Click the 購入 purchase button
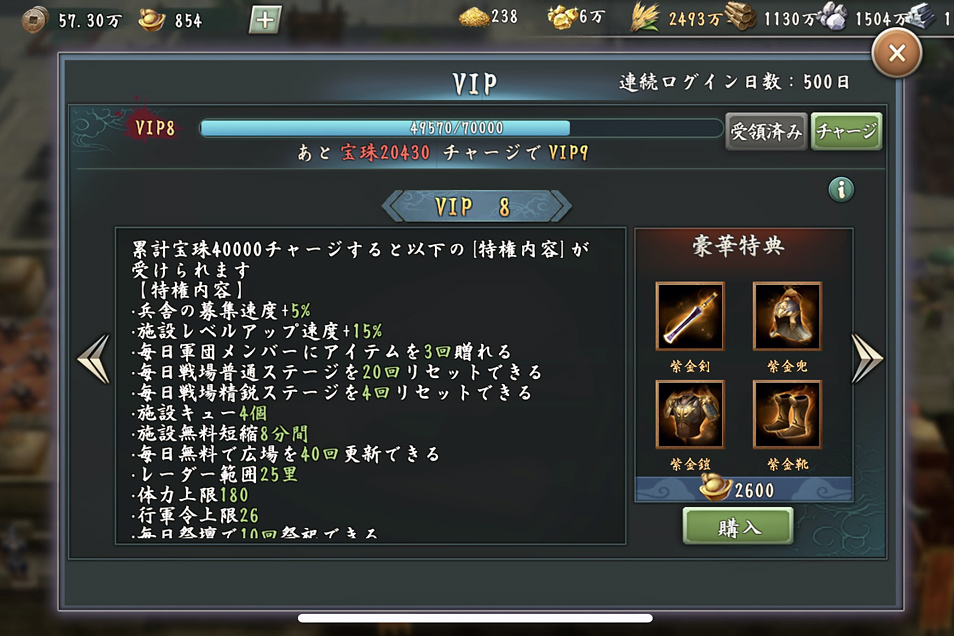Viewport: 954px width, 636px height. point(738,526)
